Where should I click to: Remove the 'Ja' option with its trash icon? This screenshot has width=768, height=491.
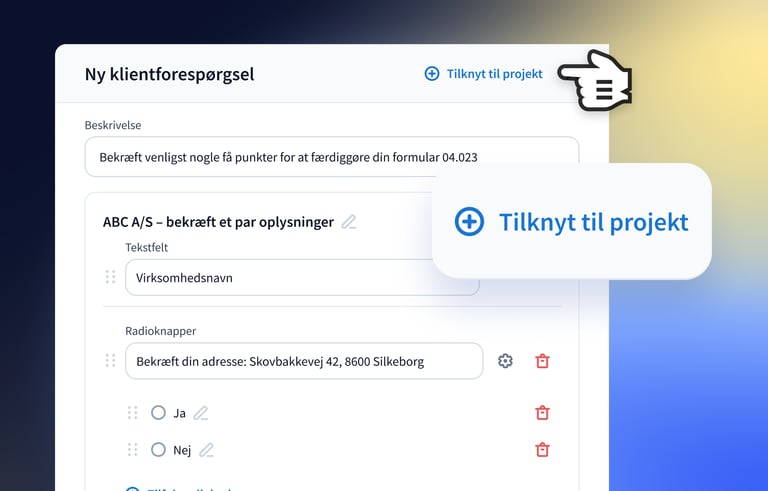click(x=542, y=412)
